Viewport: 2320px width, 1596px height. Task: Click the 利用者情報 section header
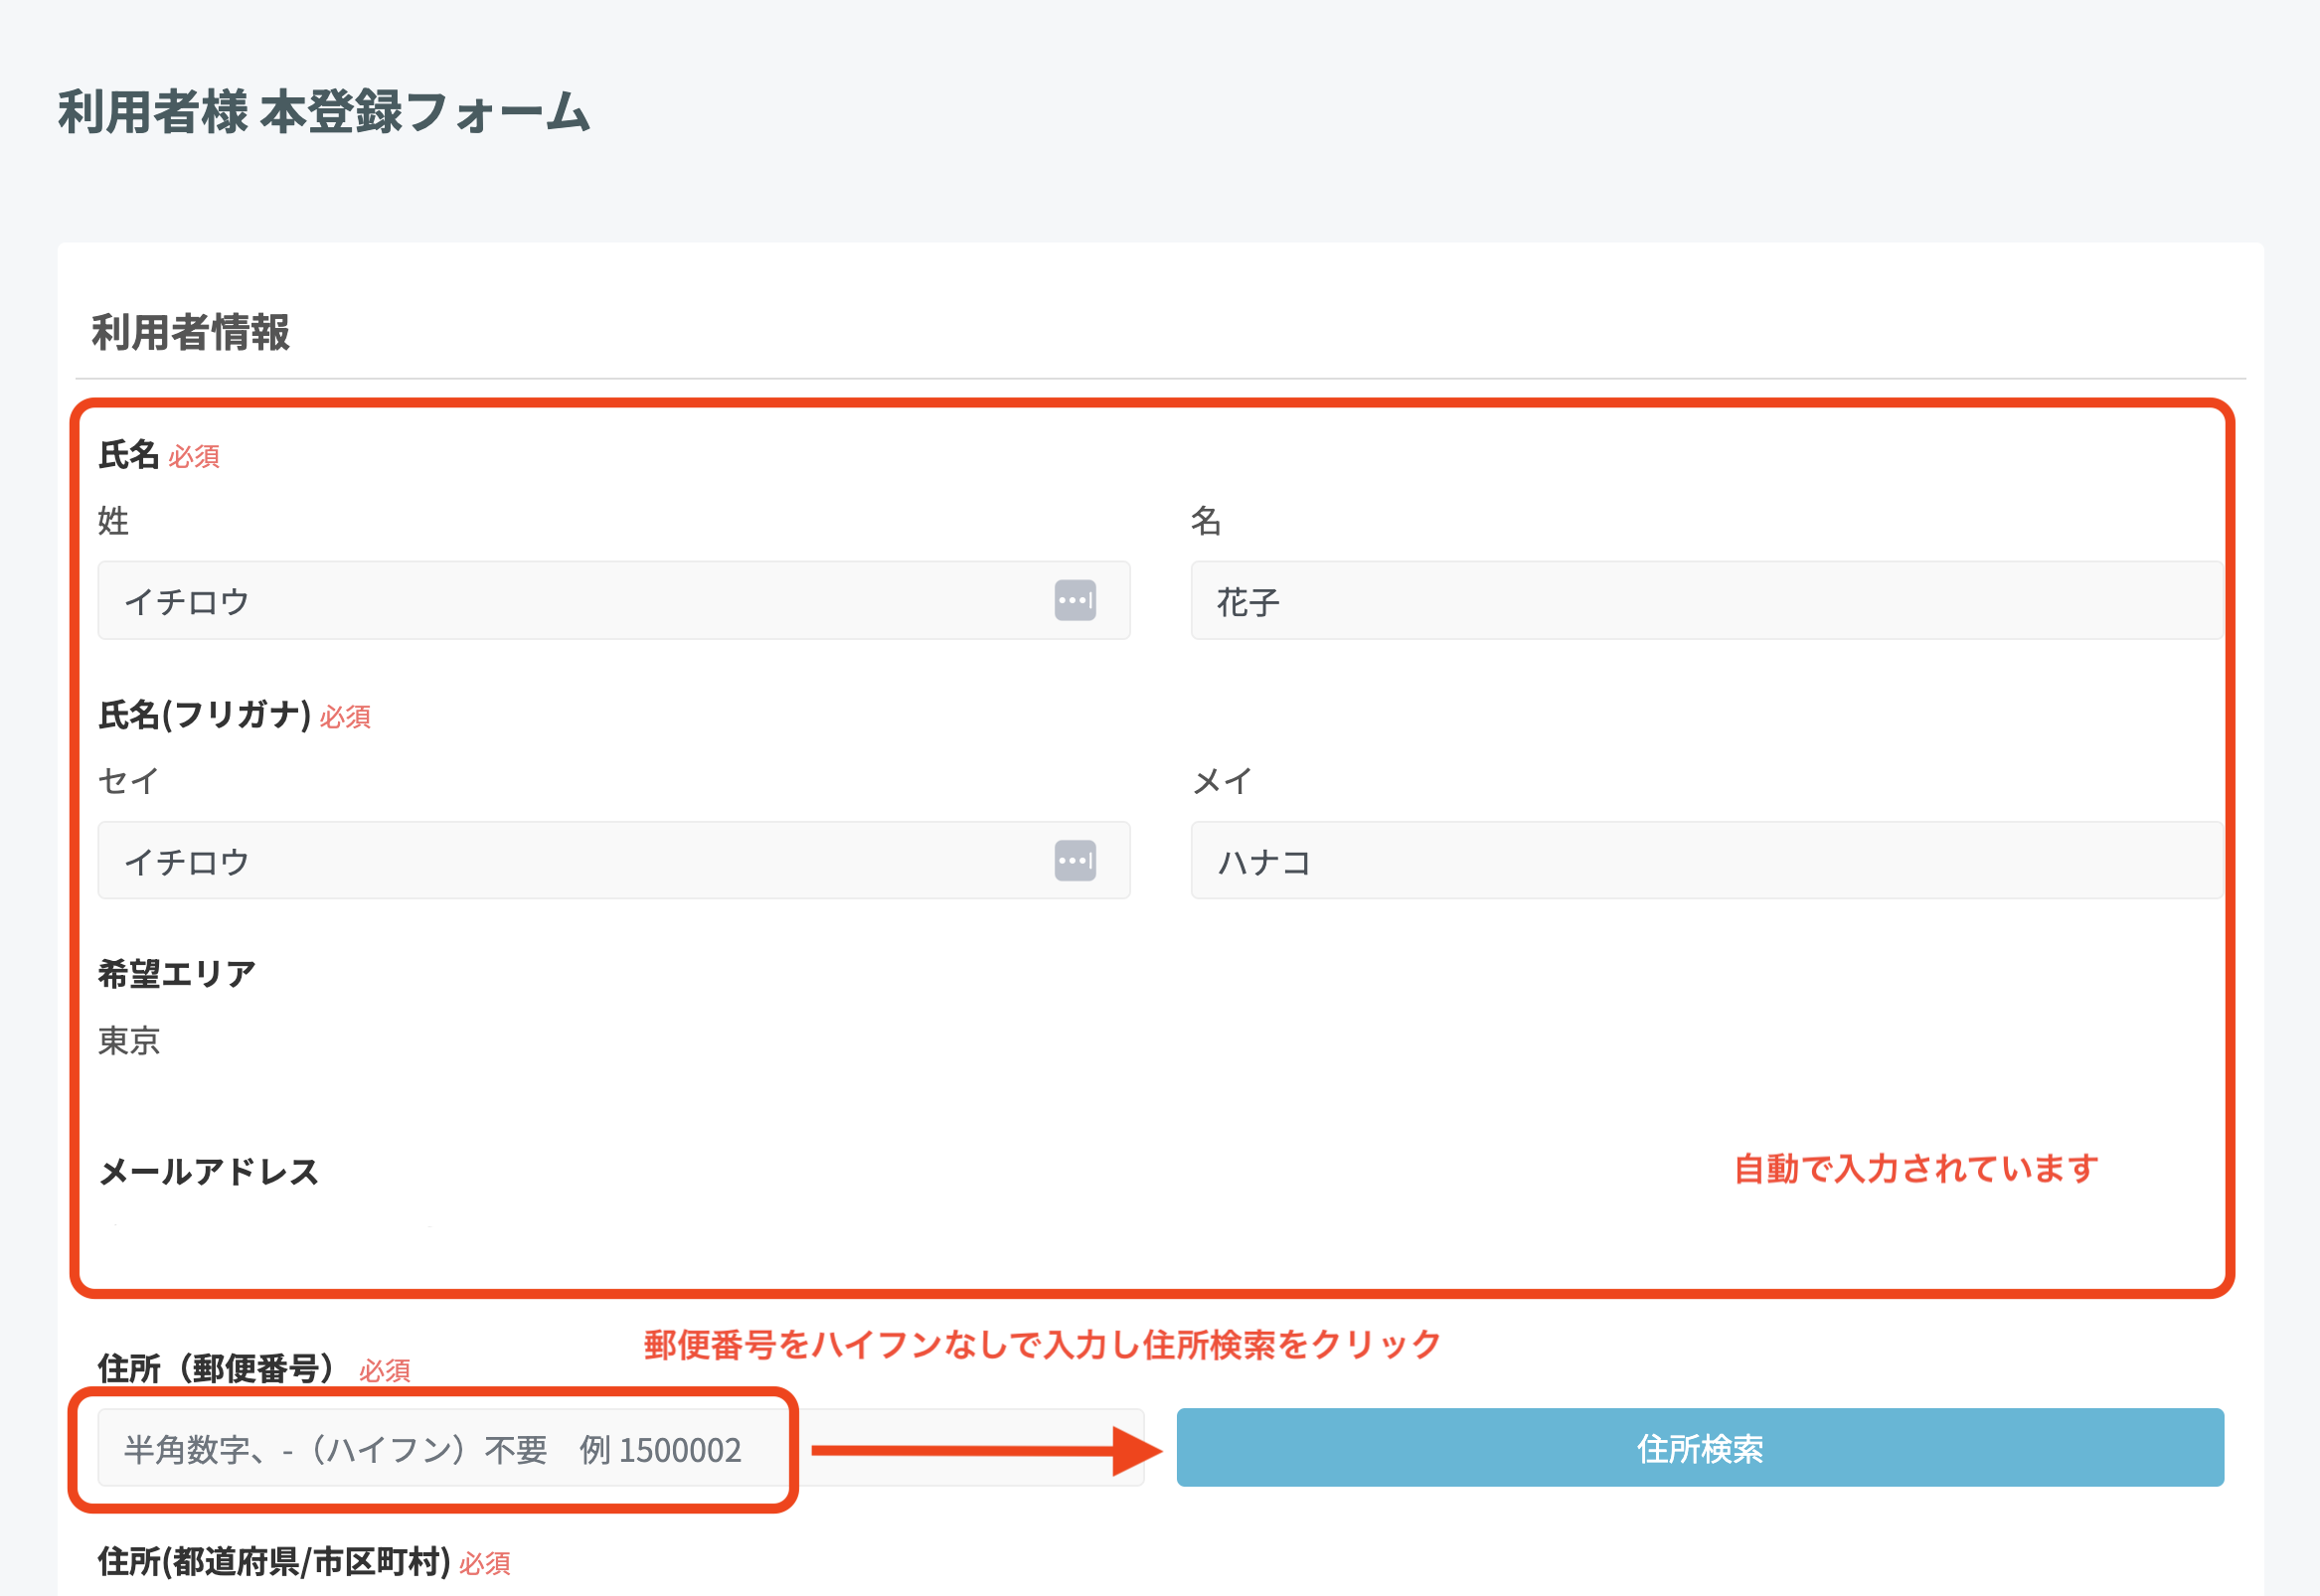point(188,333)
